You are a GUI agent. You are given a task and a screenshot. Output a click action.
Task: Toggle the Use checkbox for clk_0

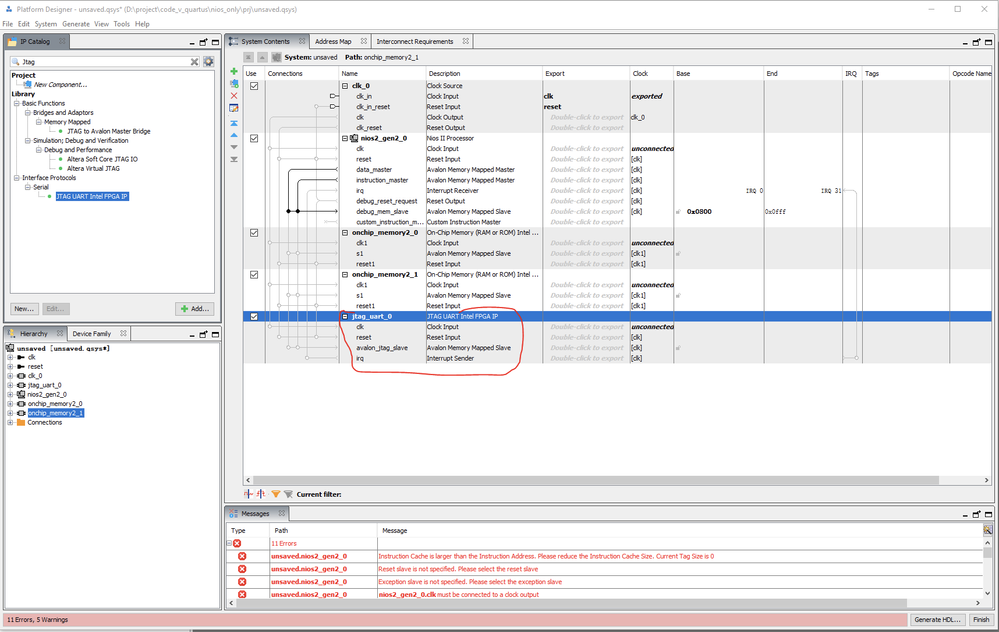(254, 86)
